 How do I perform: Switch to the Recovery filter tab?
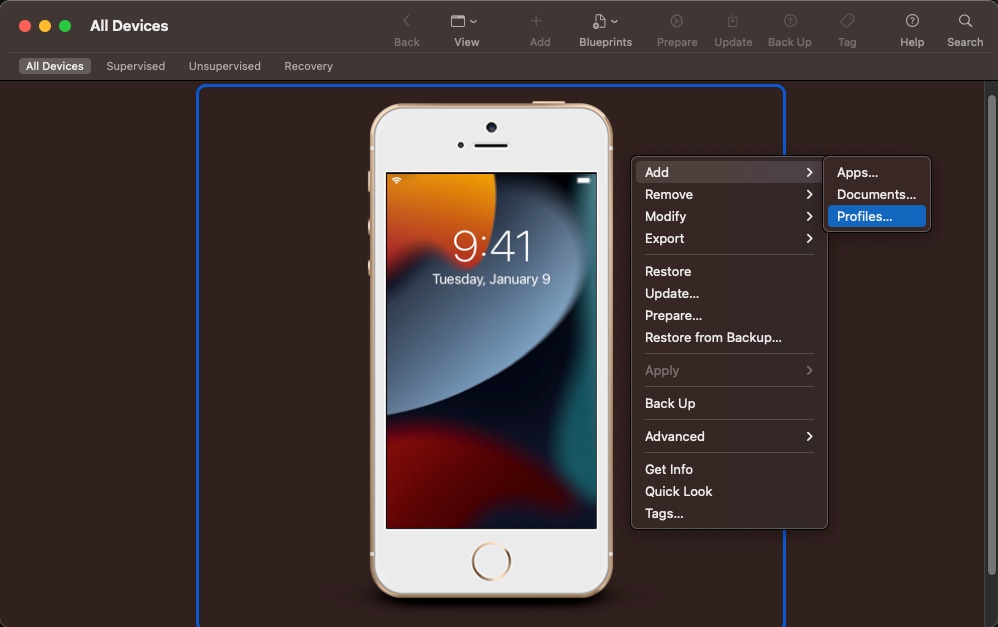[309, 66]
